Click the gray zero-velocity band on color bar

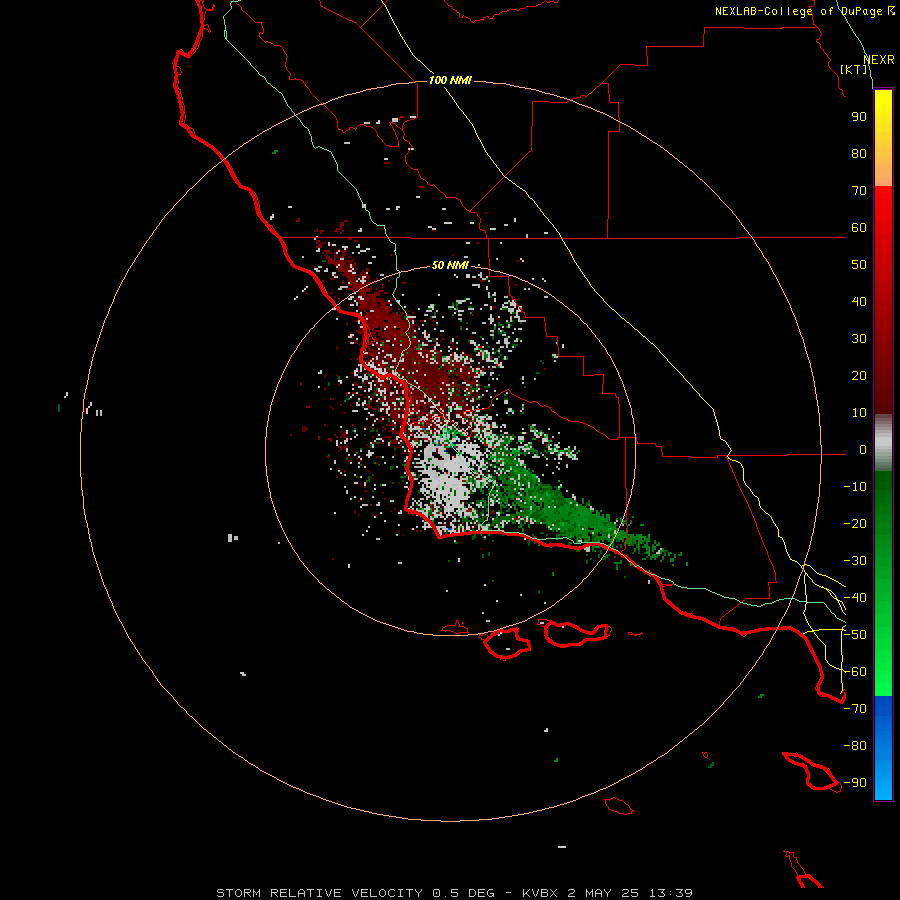click(883, 443)
